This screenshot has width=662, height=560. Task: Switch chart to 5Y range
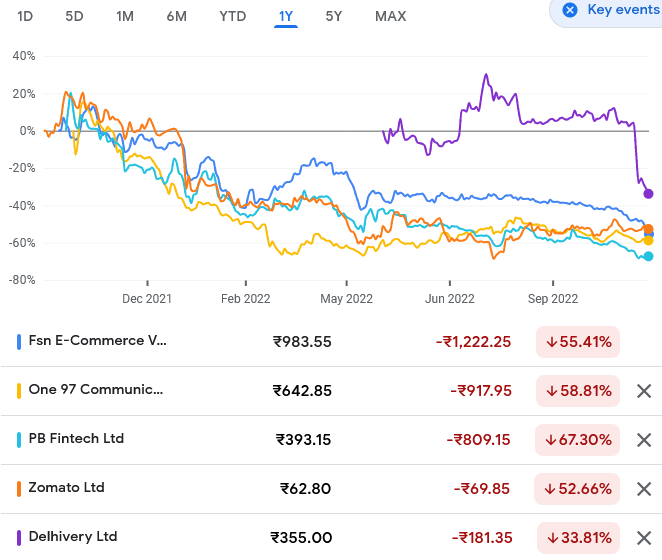coord(334,16)
